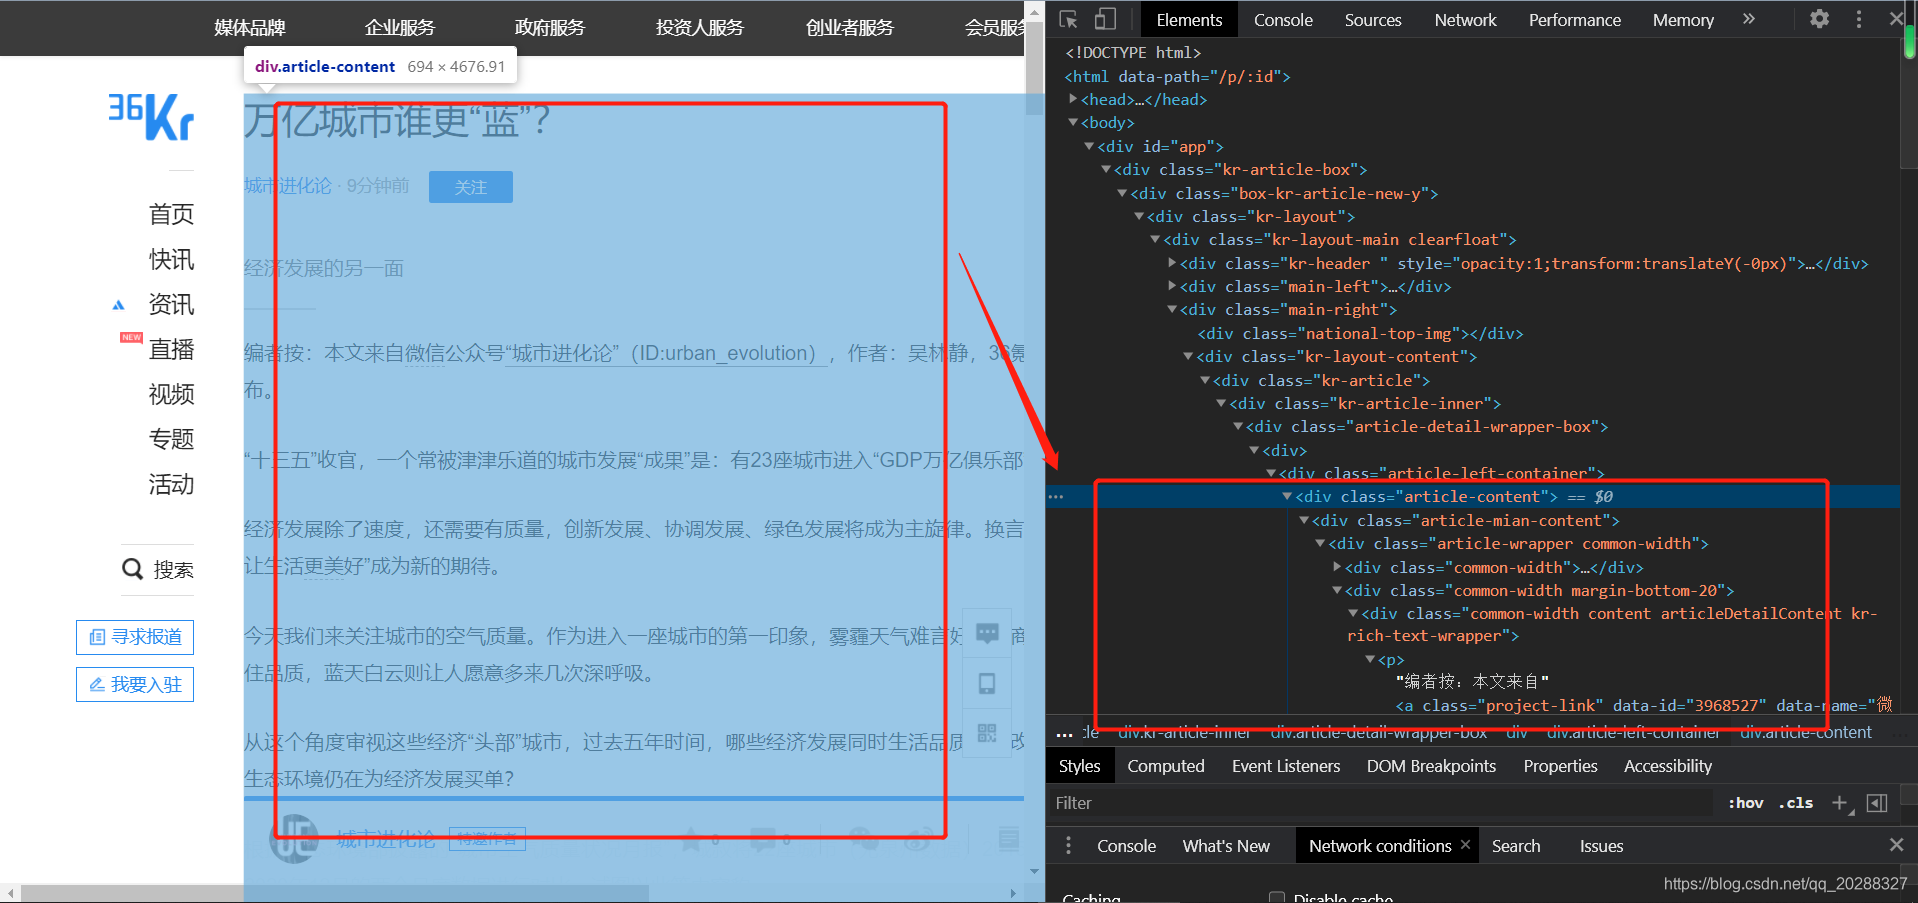
Task: Open the Issues drawer tab
Action: 1601,846
